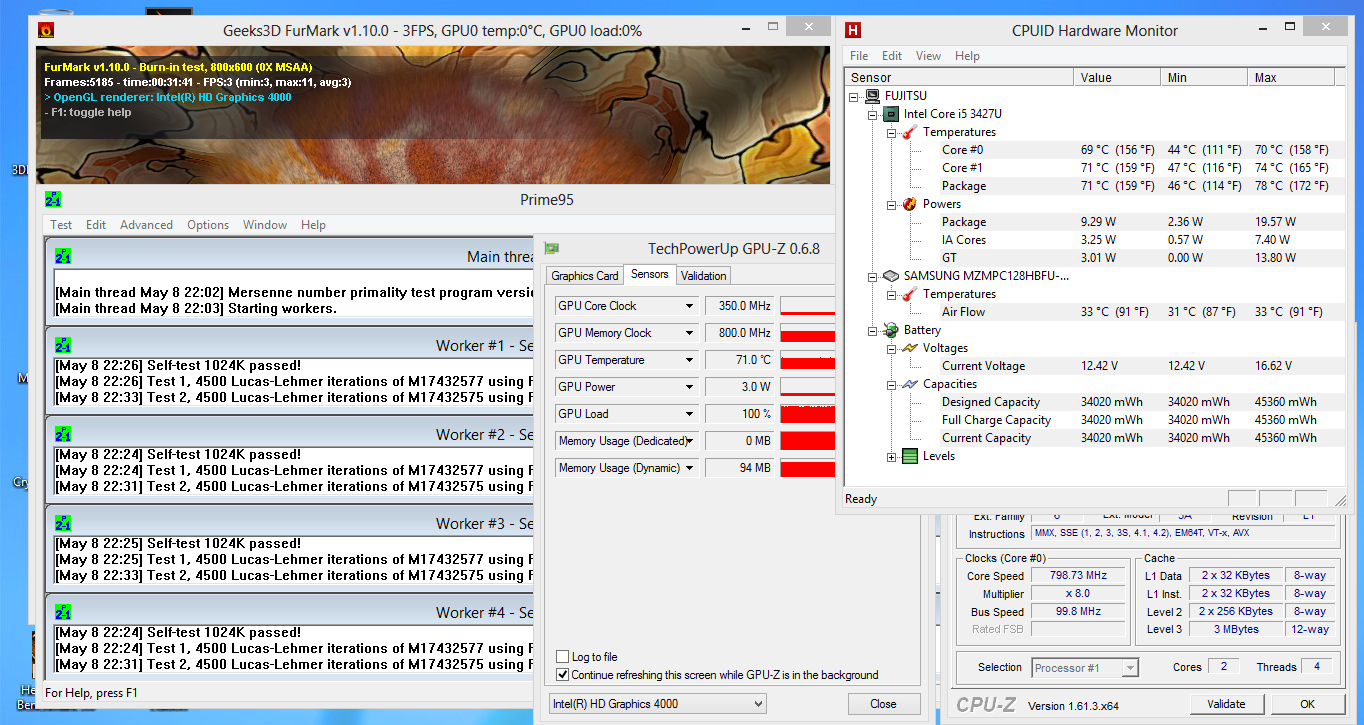The width and height of the screenshot is (1364, 725).
Task: Click the CPU-Z Validate button
Action: (1225, 704)
